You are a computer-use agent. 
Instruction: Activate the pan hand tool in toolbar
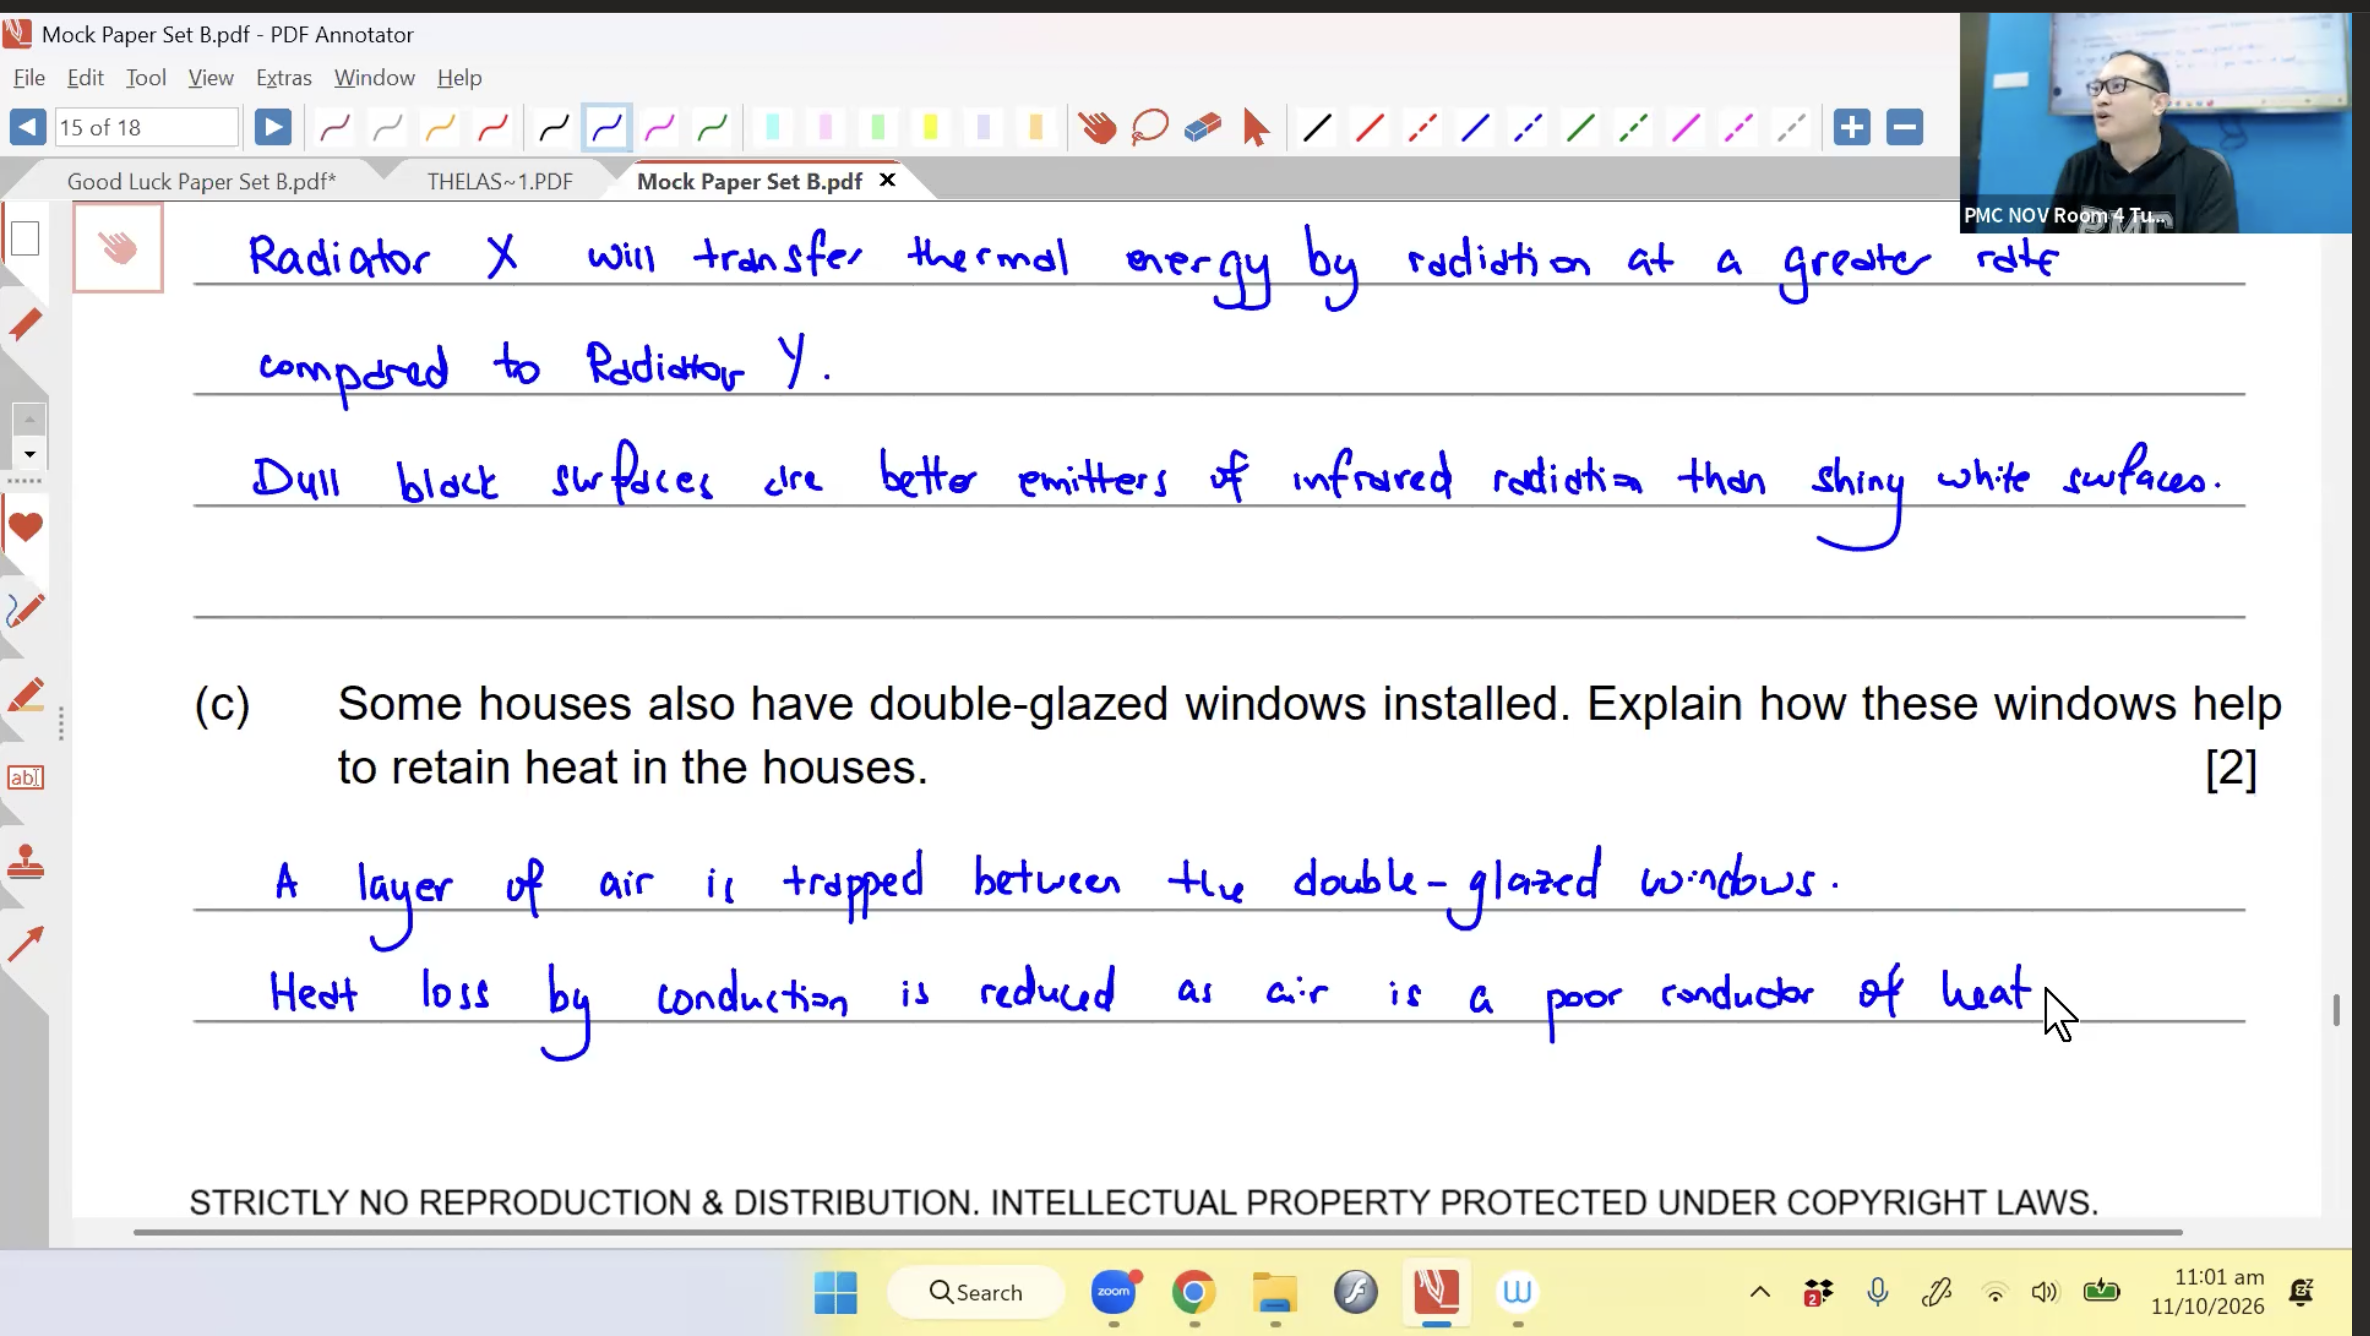[1097, 127]
